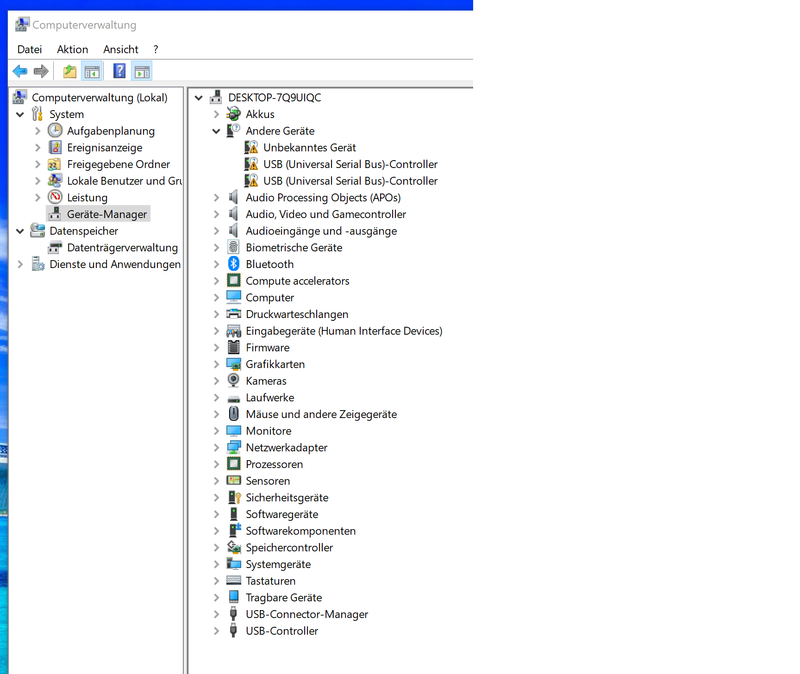This screenshot has height=674, width=800.
Task: Click the gray Forward arrow in toolbar
Action: click(41, 71)
